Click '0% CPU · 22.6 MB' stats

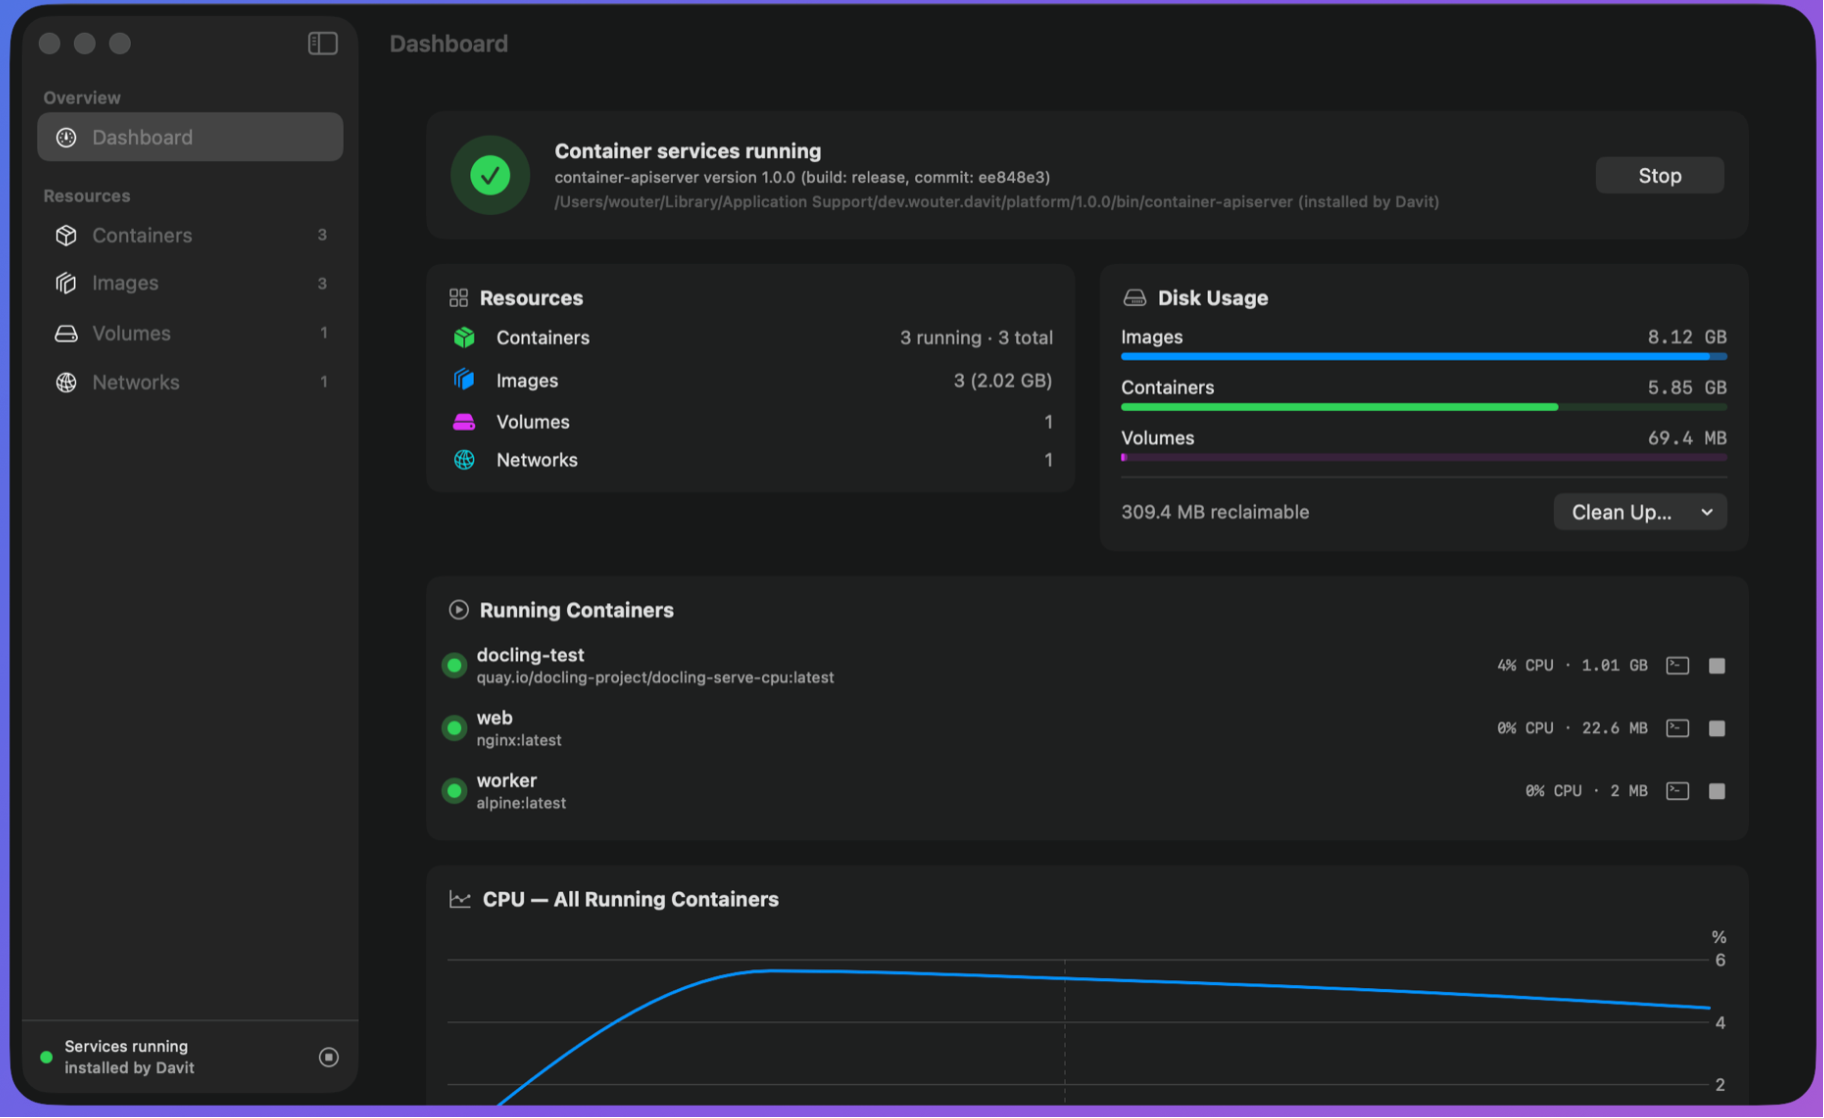click(x=1572, y=728)
